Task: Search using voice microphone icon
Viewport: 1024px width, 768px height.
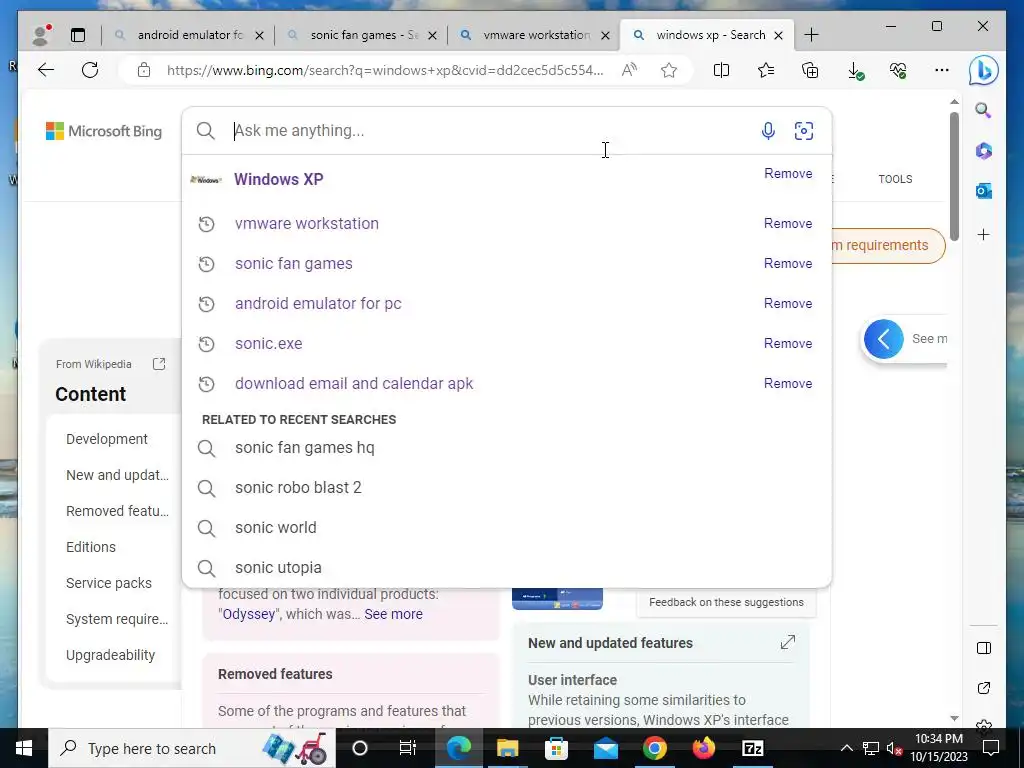Action: tap(768, 131)
